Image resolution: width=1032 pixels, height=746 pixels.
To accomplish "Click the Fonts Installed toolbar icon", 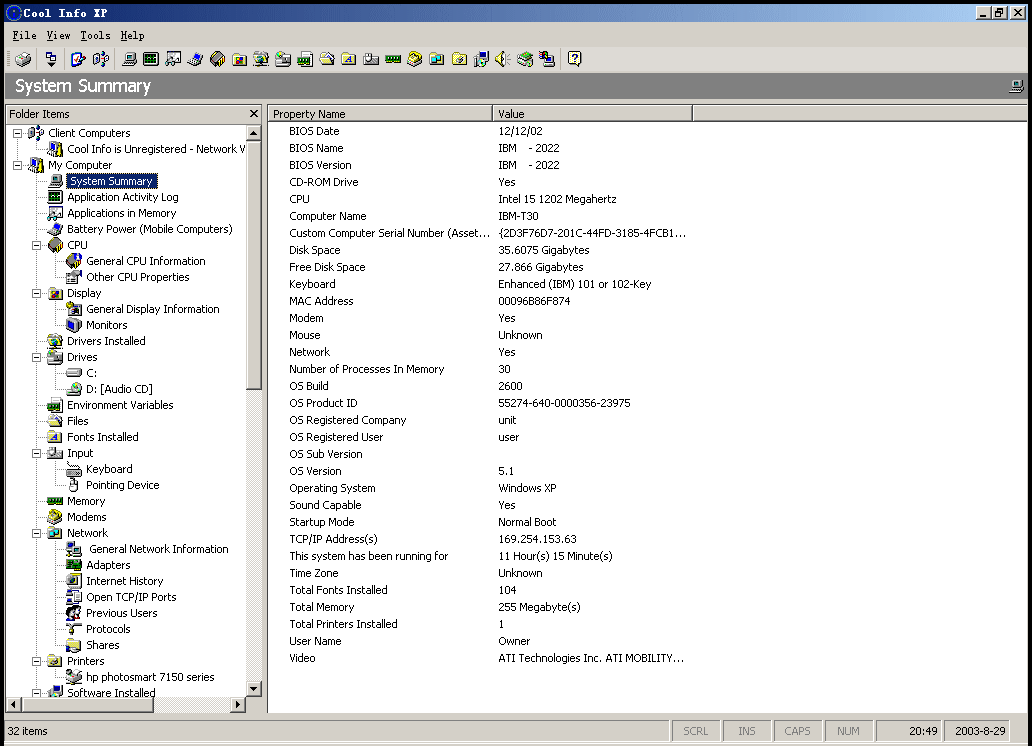I will click(x=349, y=59).
